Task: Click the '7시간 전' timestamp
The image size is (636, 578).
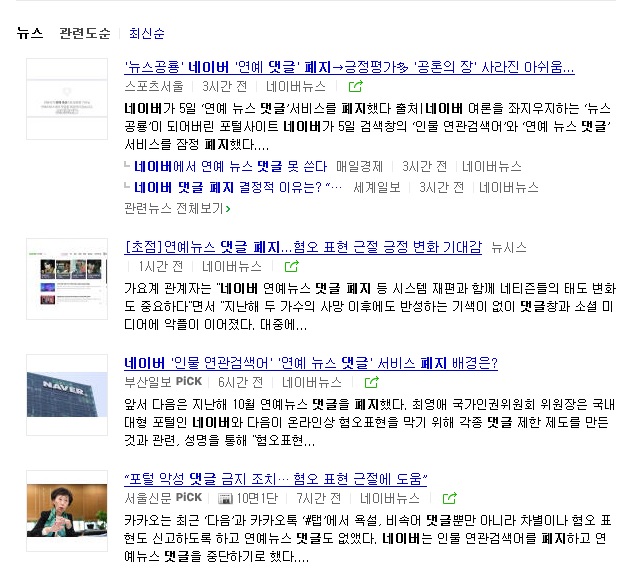Action: tap(318, 498)
